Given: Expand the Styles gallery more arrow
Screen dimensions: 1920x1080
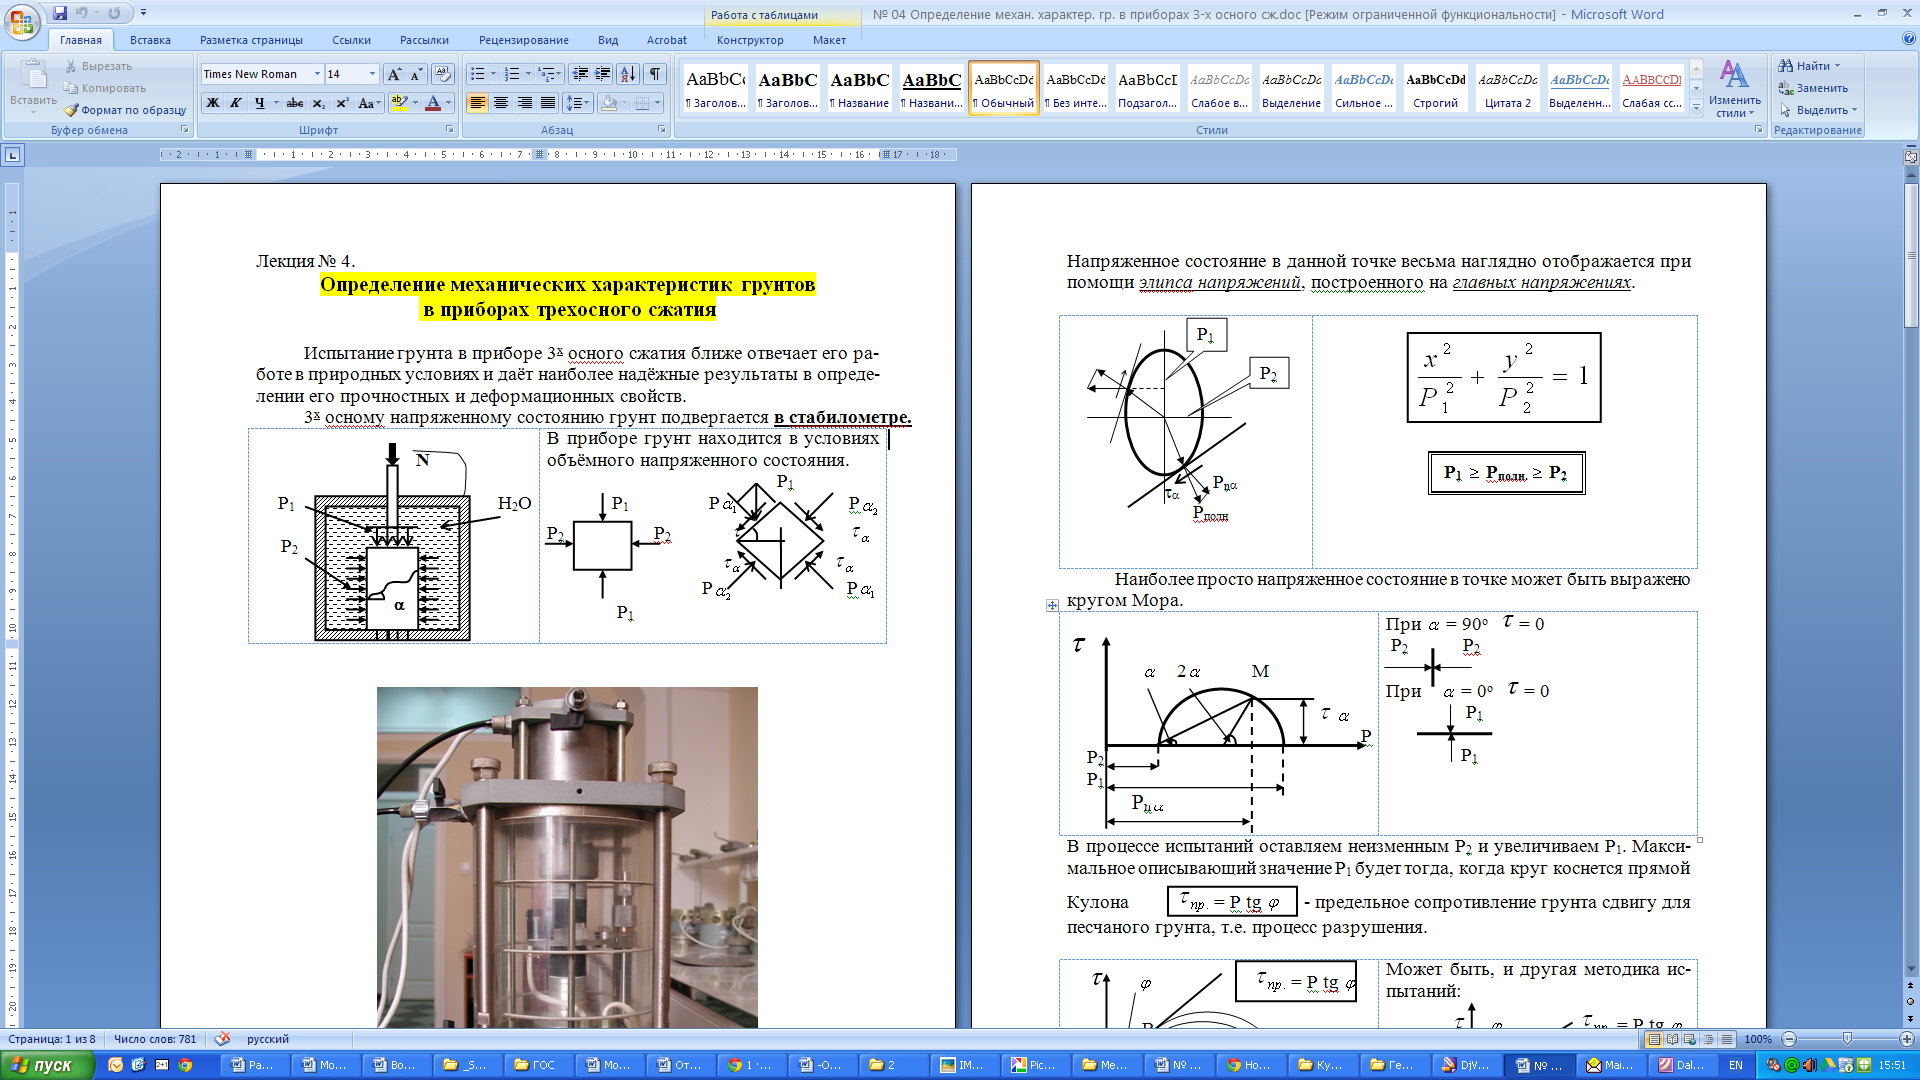Looking at the screenshot, I should [1696, 108].
